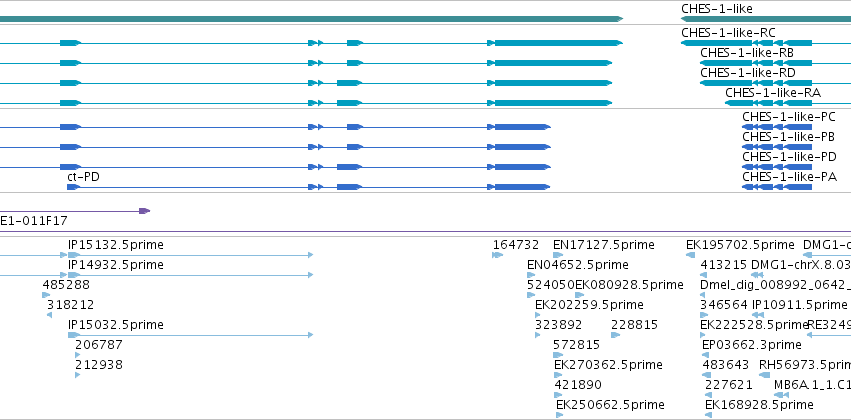Select the IP14932.5prime EST
Image resolution: width=851 pixels, height=420 pixels.
[116, 265]
